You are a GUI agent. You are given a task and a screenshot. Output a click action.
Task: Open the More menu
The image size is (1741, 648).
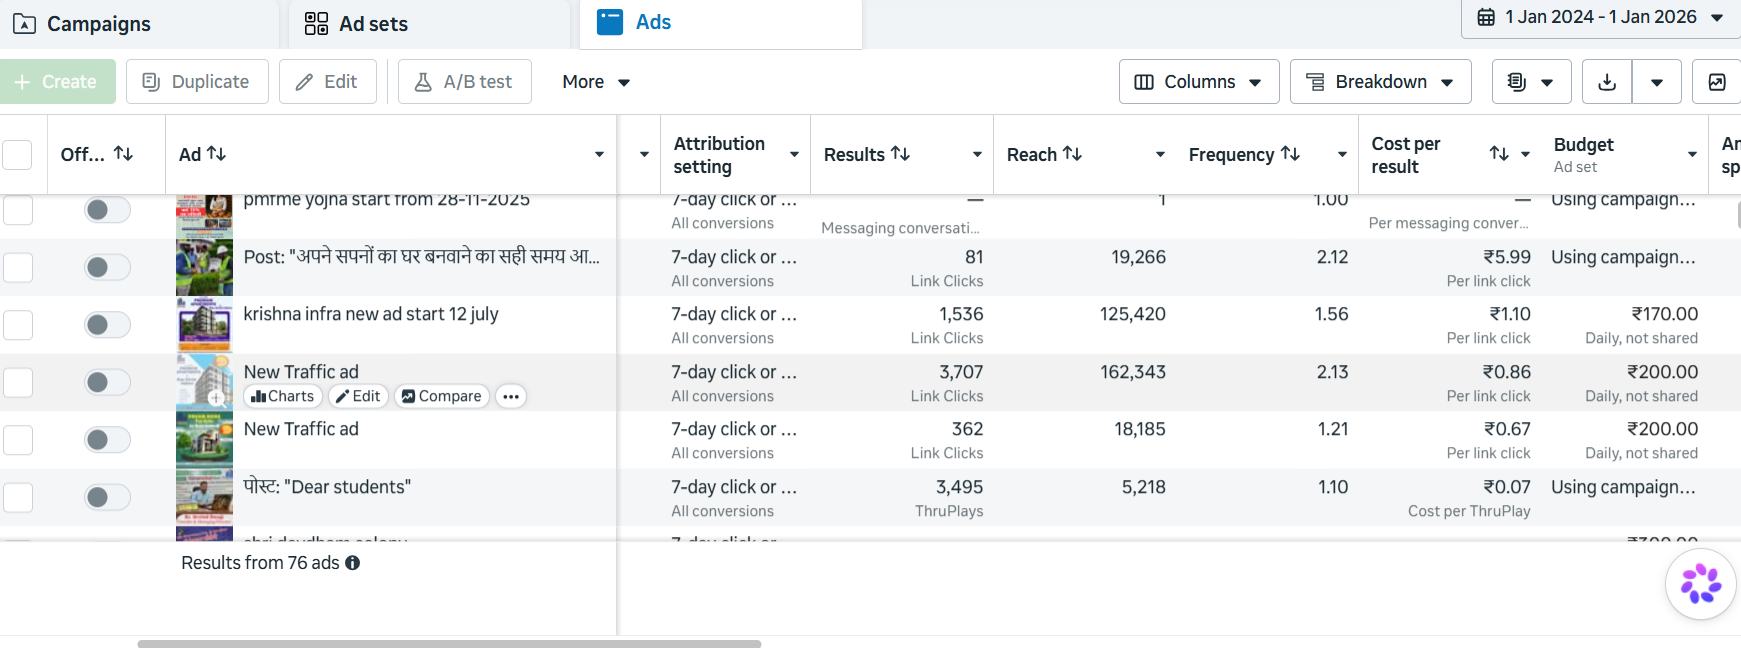tap(596, 82)
